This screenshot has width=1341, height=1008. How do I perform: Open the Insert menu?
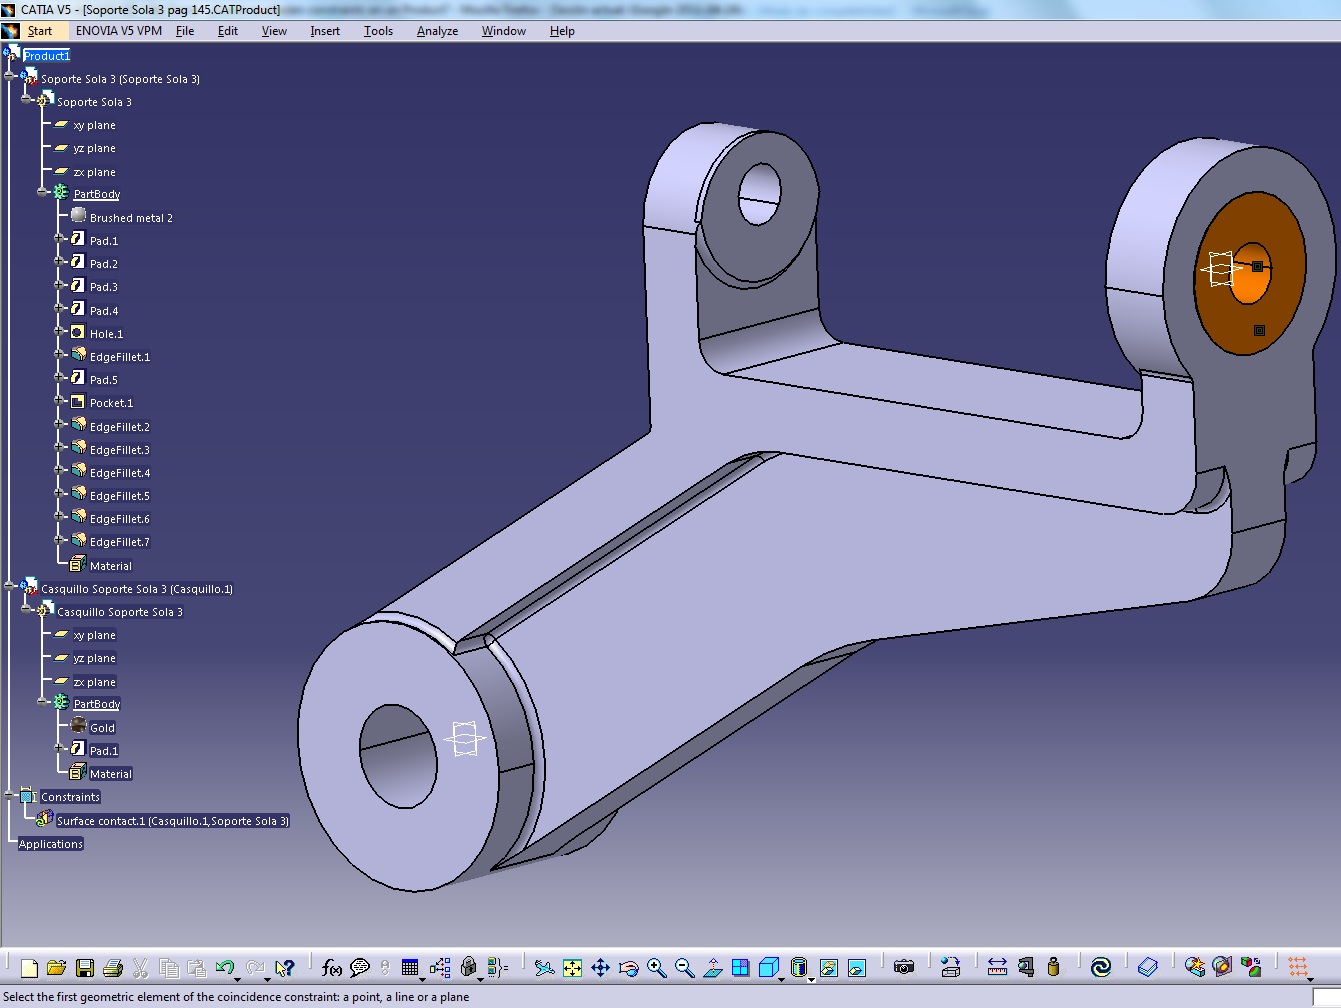point(325,31)
